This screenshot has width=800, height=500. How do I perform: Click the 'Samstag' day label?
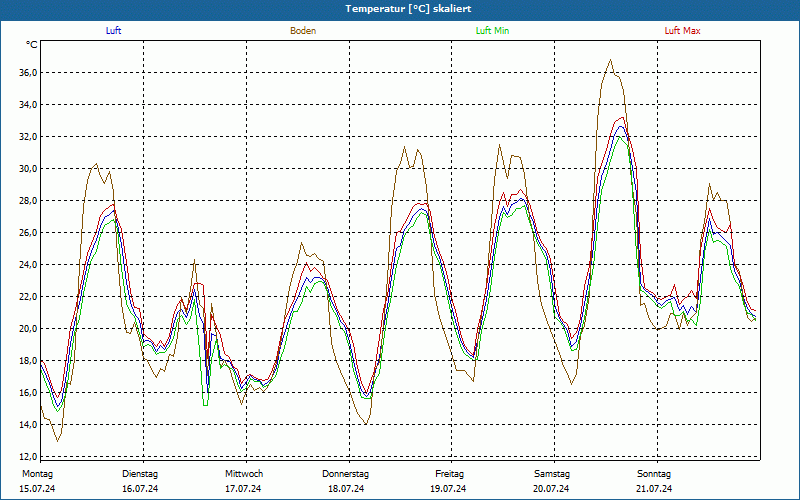pyautogui.click(x=552, y=474)
